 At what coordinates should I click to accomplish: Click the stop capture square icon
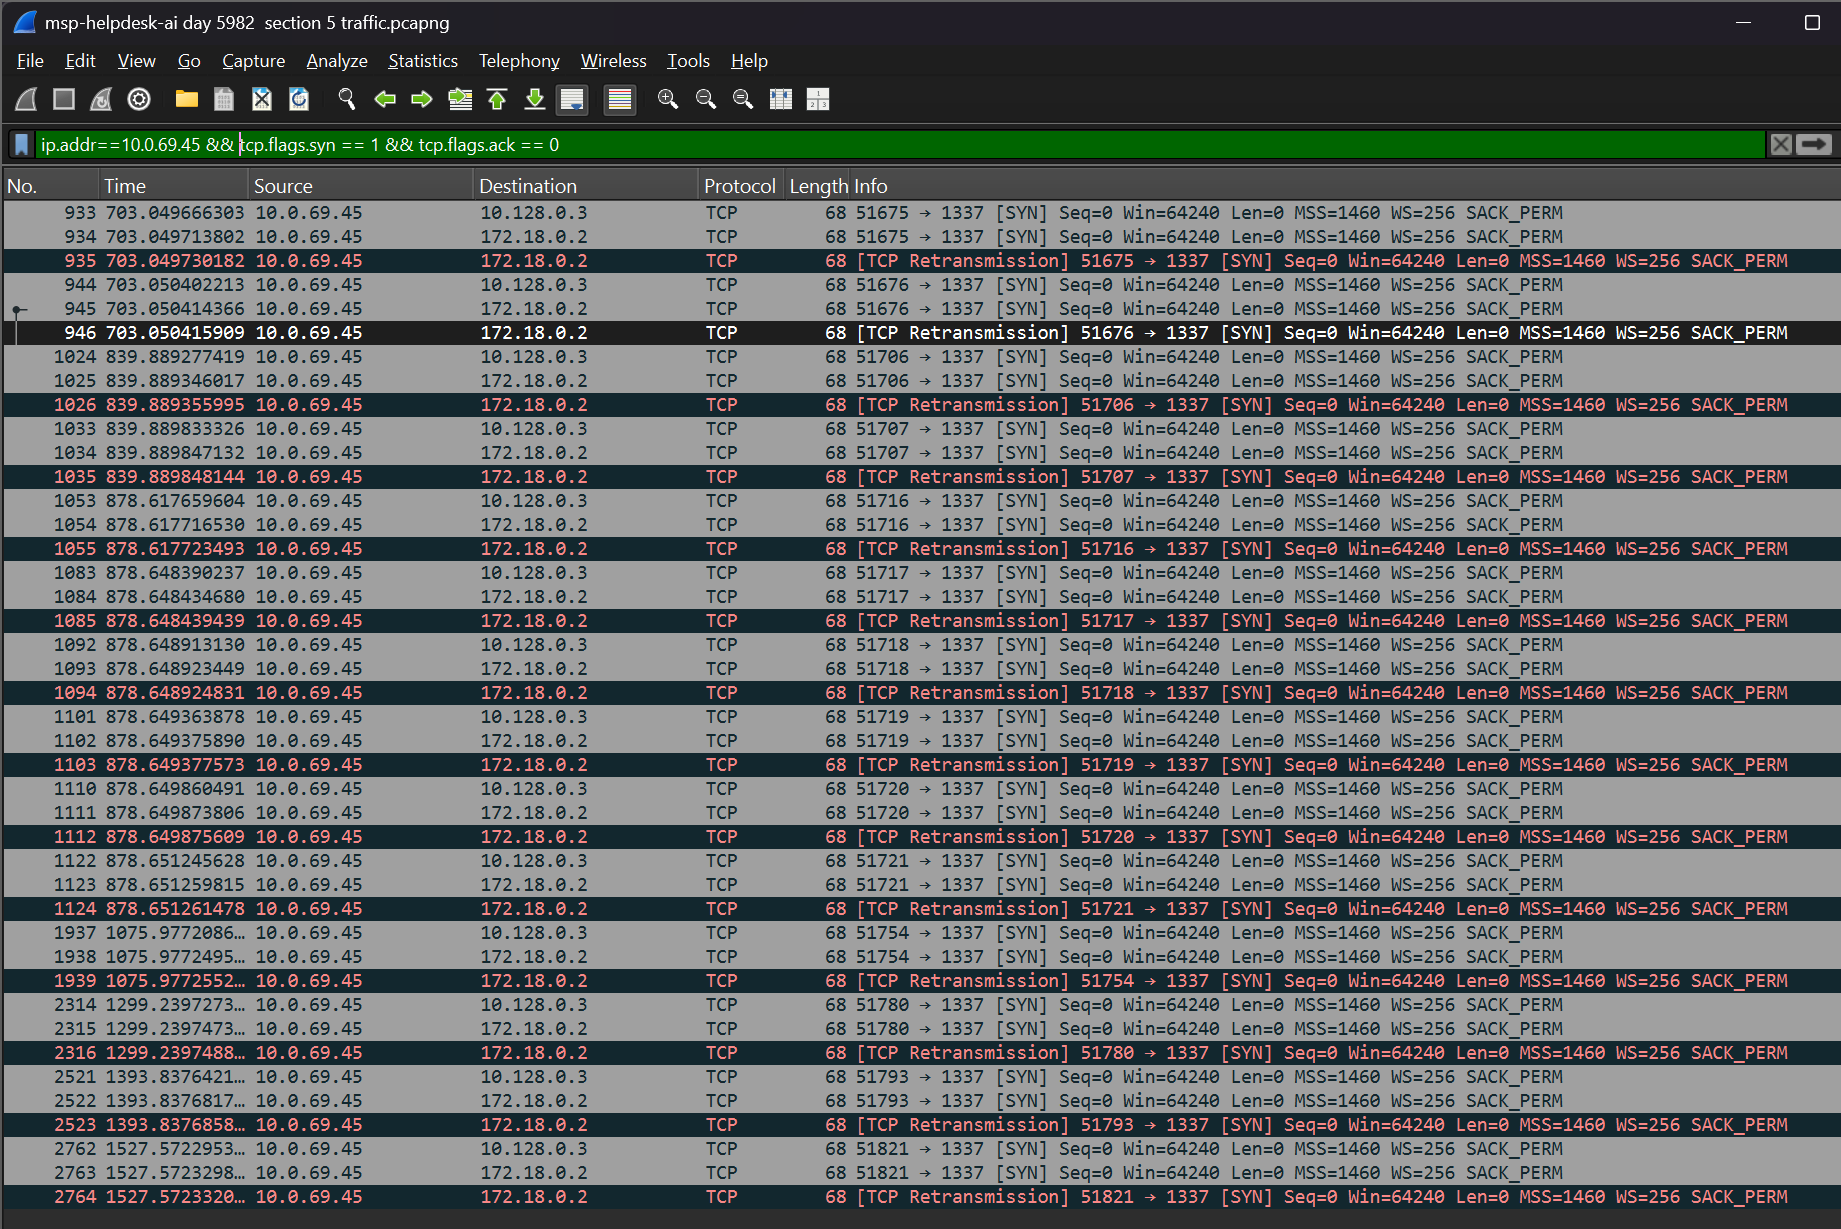coord(64,99)
